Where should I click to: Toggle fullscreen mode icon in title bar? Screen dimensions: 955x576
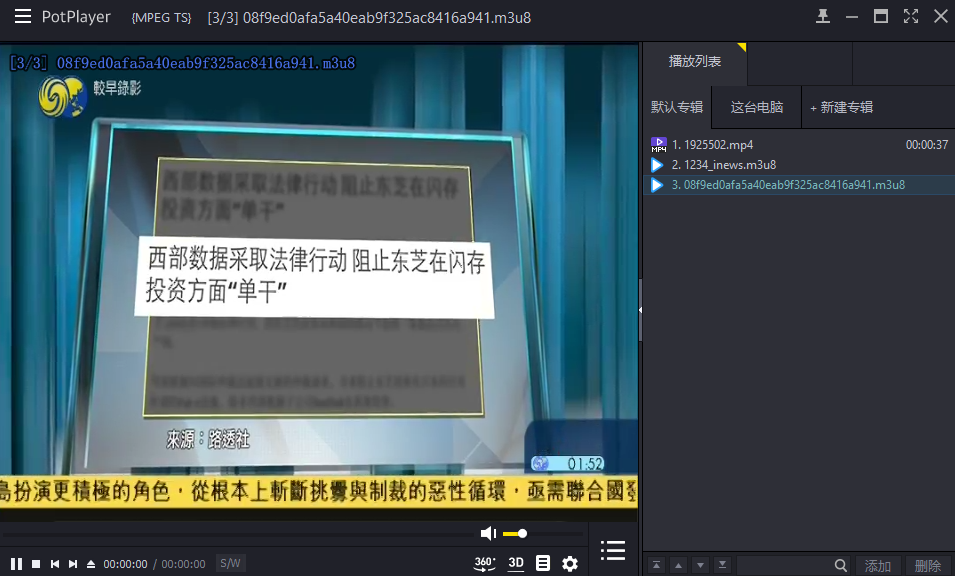[911, 16]
